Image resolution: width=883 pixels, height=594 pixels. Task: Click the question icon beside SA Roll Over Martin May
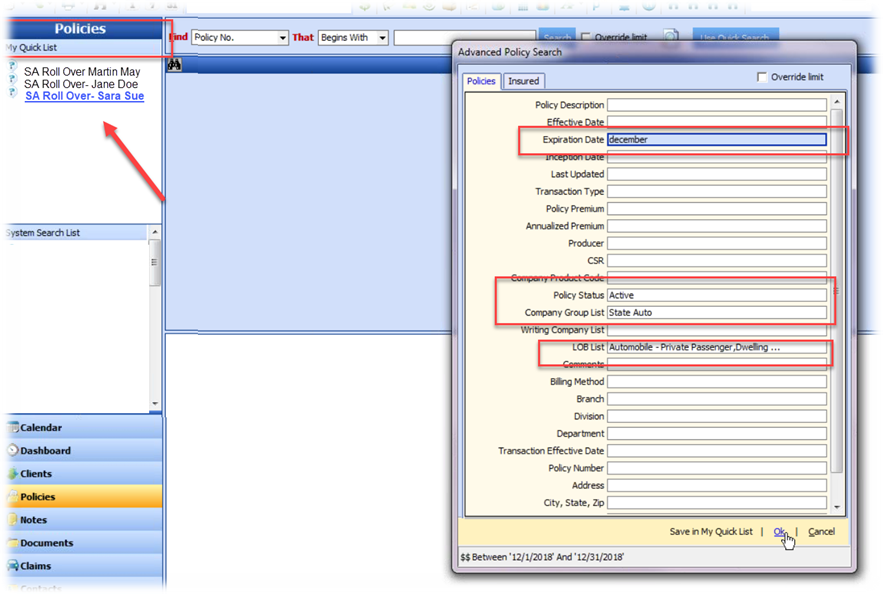(11, 66)
